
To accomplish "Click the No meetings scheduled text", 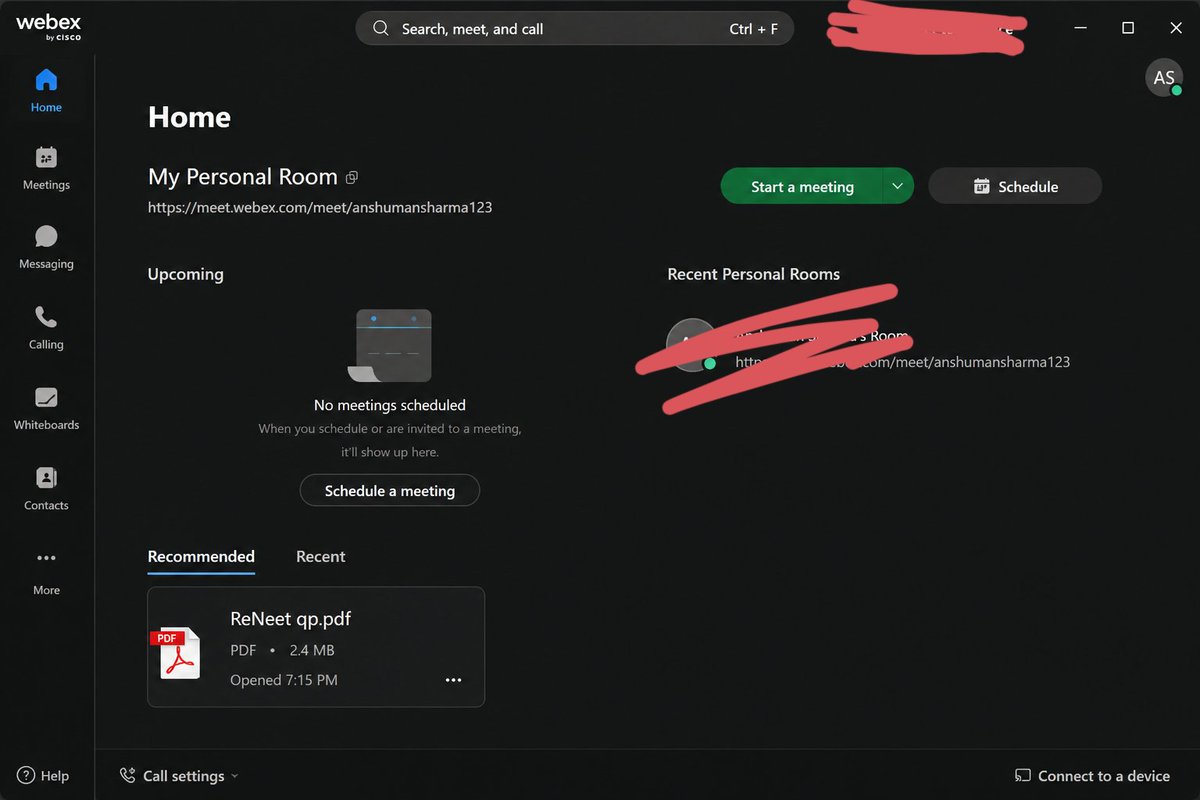I will click(x=390, y=405).
